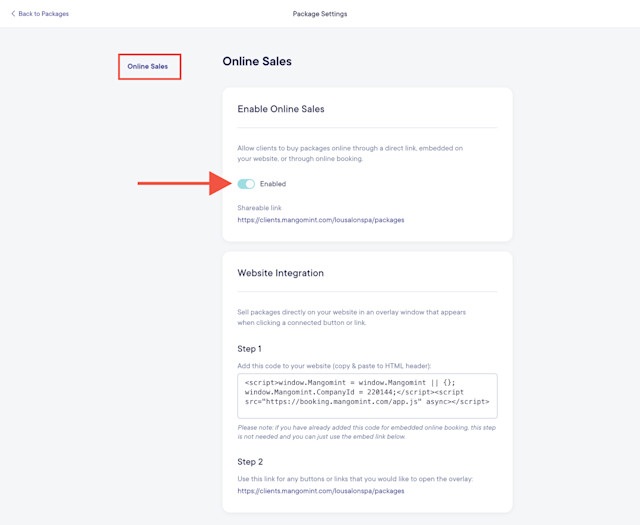Click the Package Settings page title
Viewport: 640px width, 525px height.
coord(320,13)
